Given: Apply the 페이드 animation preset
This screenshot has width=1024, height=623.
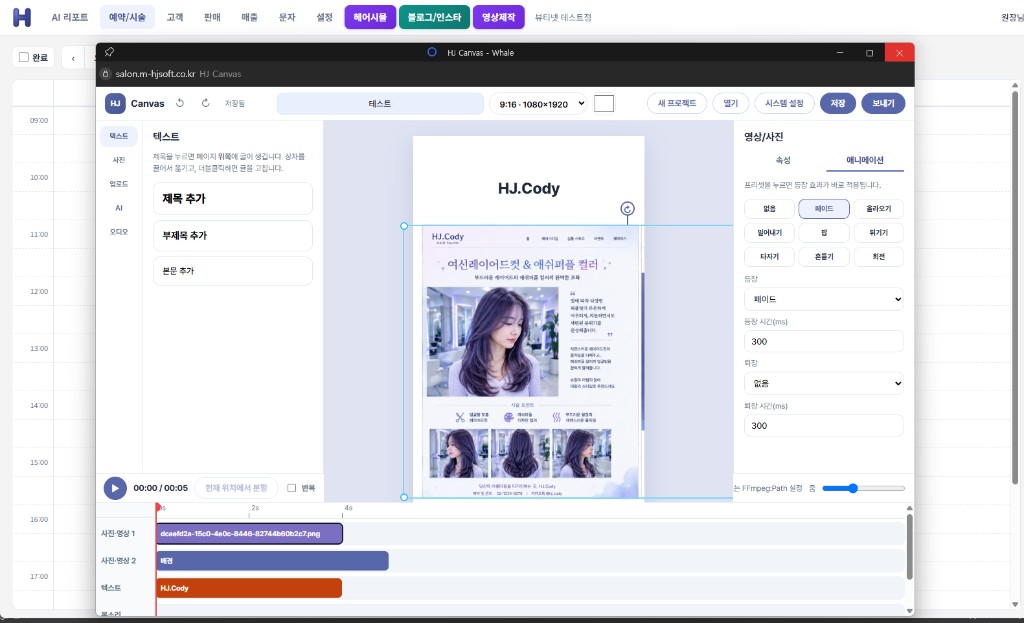Looking at the screenshot, I should pyautogui.click(x=824, y=209).
